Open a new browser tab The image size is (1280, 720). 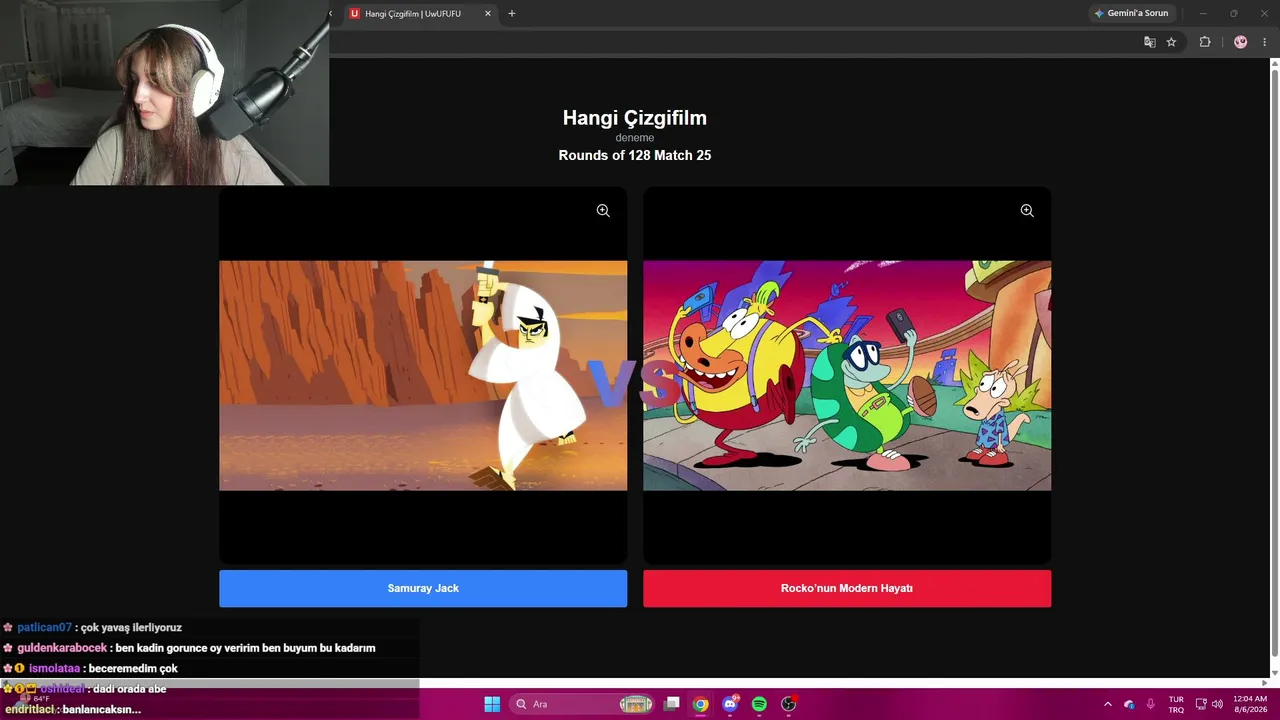click(x=512, y=14)
